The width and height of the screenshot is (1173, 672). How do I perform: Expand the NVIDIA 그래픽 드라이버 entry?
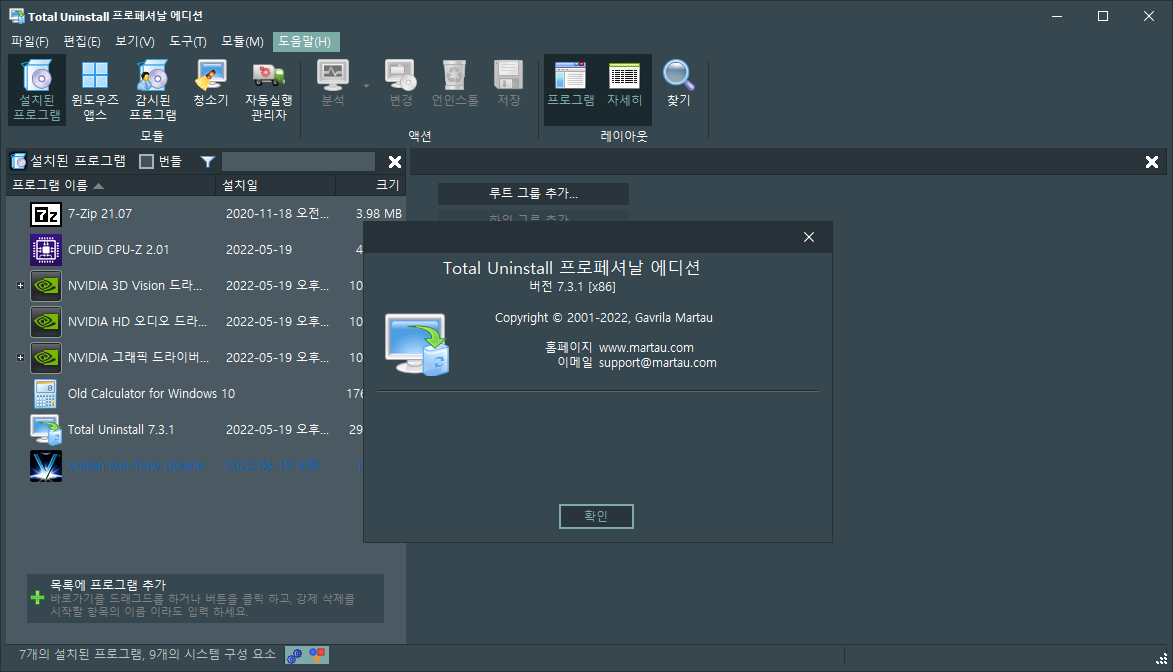click(x=20, y=358)
